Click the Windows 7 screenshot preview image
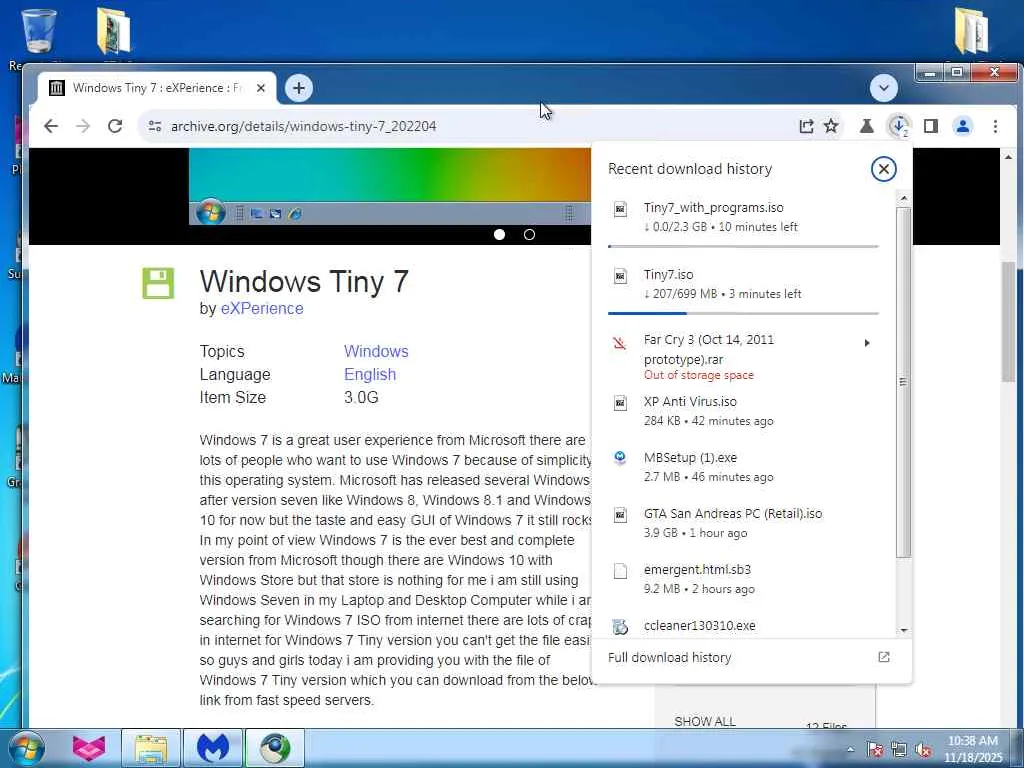 tap(390, 187)
